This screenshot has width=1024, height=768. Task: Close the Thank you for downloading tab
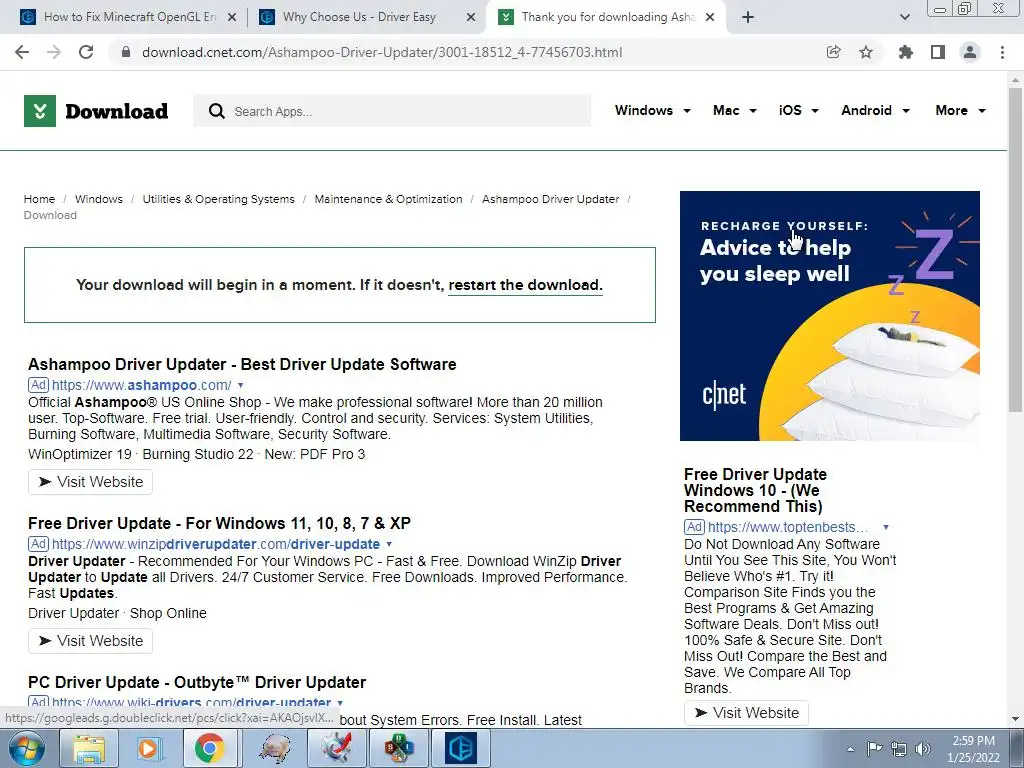click(x=711, y=18)
